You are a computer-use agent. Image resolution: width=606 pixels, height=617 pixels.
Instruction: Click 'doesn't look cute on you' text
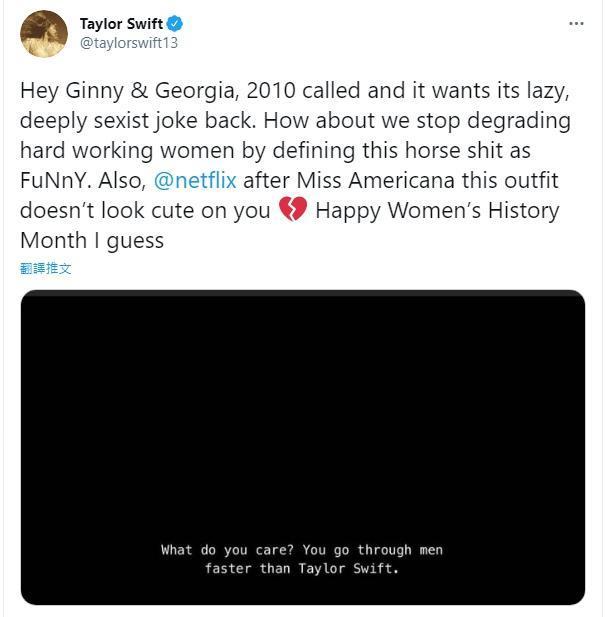point(145,211)
